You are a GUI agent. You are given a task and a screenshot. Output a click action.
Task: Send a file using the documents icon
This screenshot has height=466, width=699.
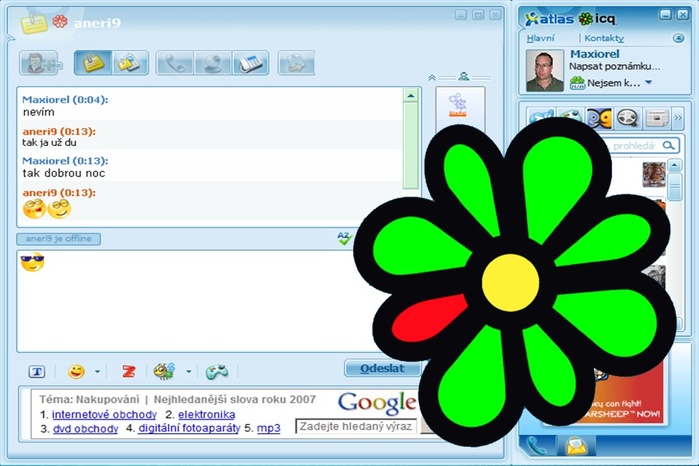pos(296,63)
